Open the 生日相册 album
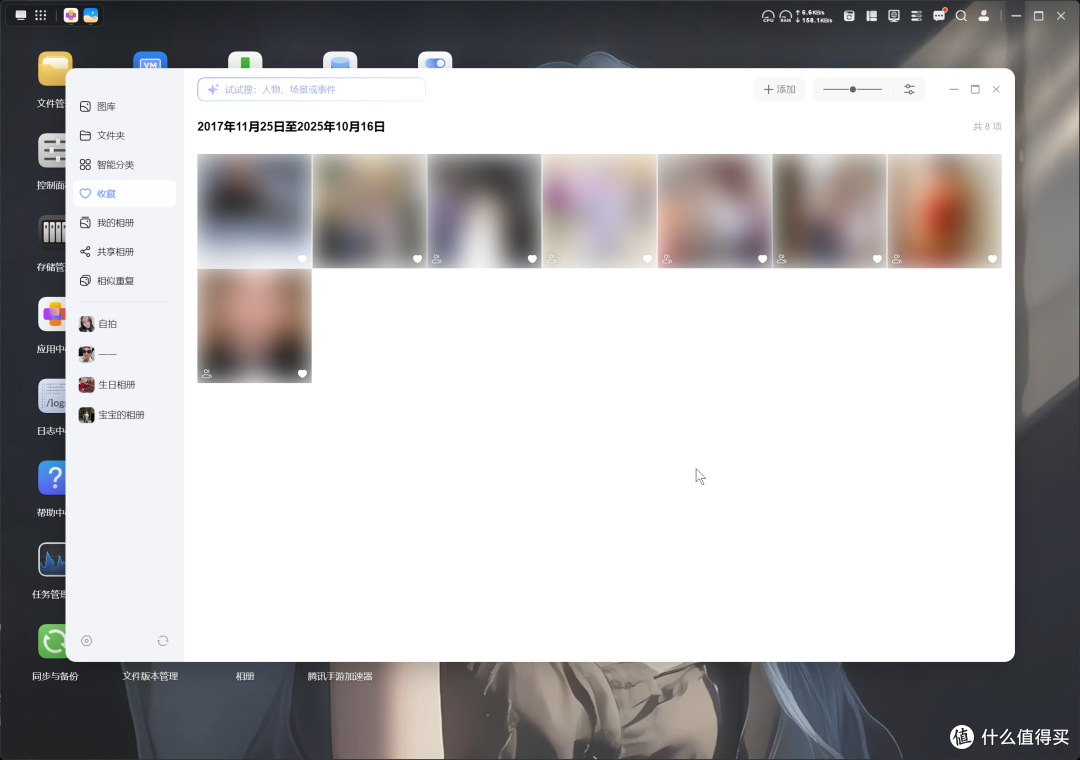The height and width of the screenshot is (760, 1080). coord(124,384)
